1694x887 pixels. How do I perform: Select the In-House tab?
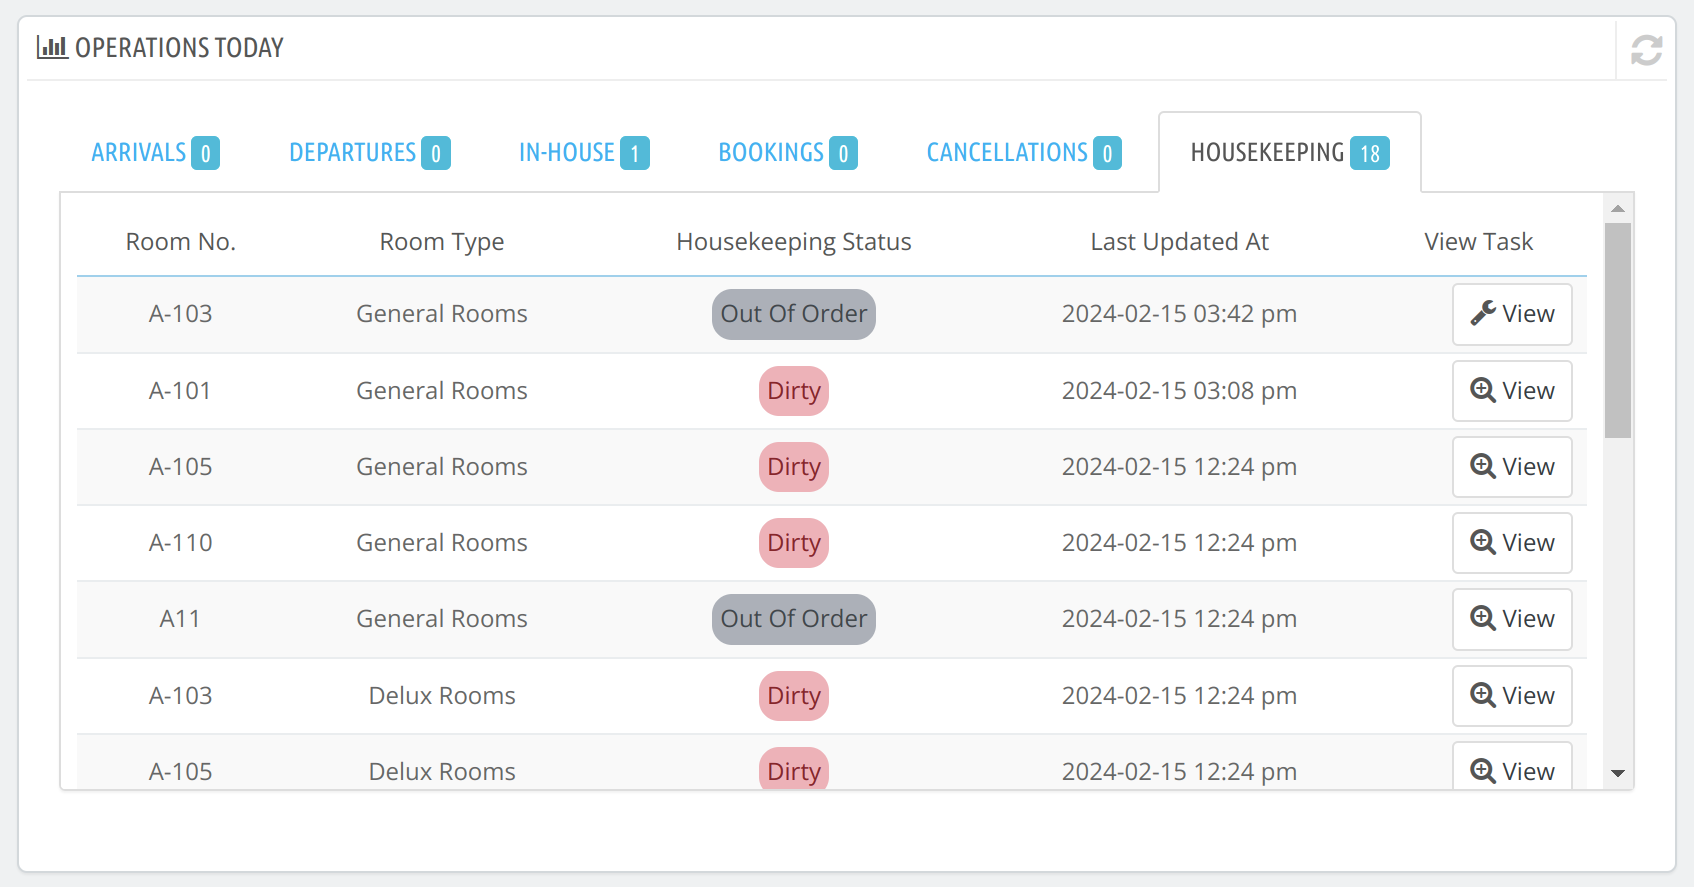tap(584, 153)
